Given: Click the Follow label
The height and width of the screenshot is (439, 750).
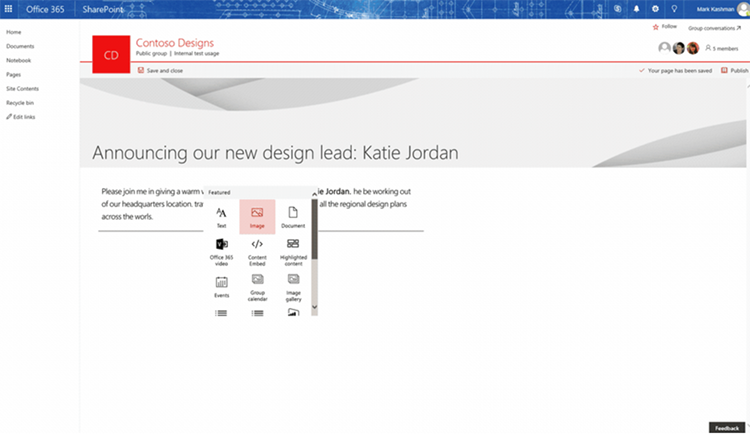Looking at the screenshot, I should [669, 27].
